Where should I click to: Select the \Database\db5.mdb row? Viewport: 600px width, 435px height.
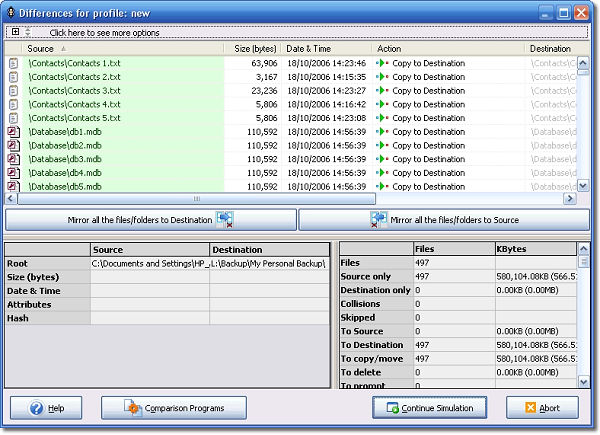[x=291, y=186]
